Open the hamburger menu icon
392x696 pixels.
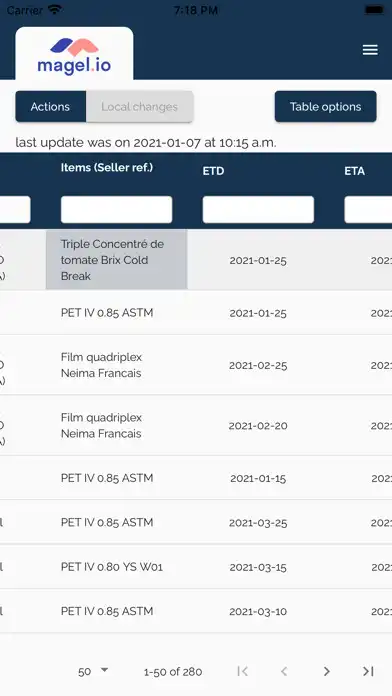pos(370,50)
